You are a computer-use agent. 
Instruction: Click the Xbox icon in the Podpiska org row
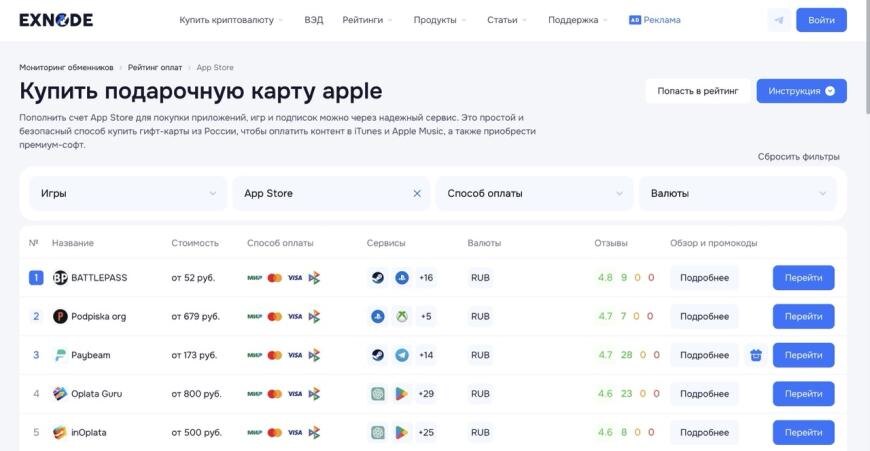click(402, 316)
